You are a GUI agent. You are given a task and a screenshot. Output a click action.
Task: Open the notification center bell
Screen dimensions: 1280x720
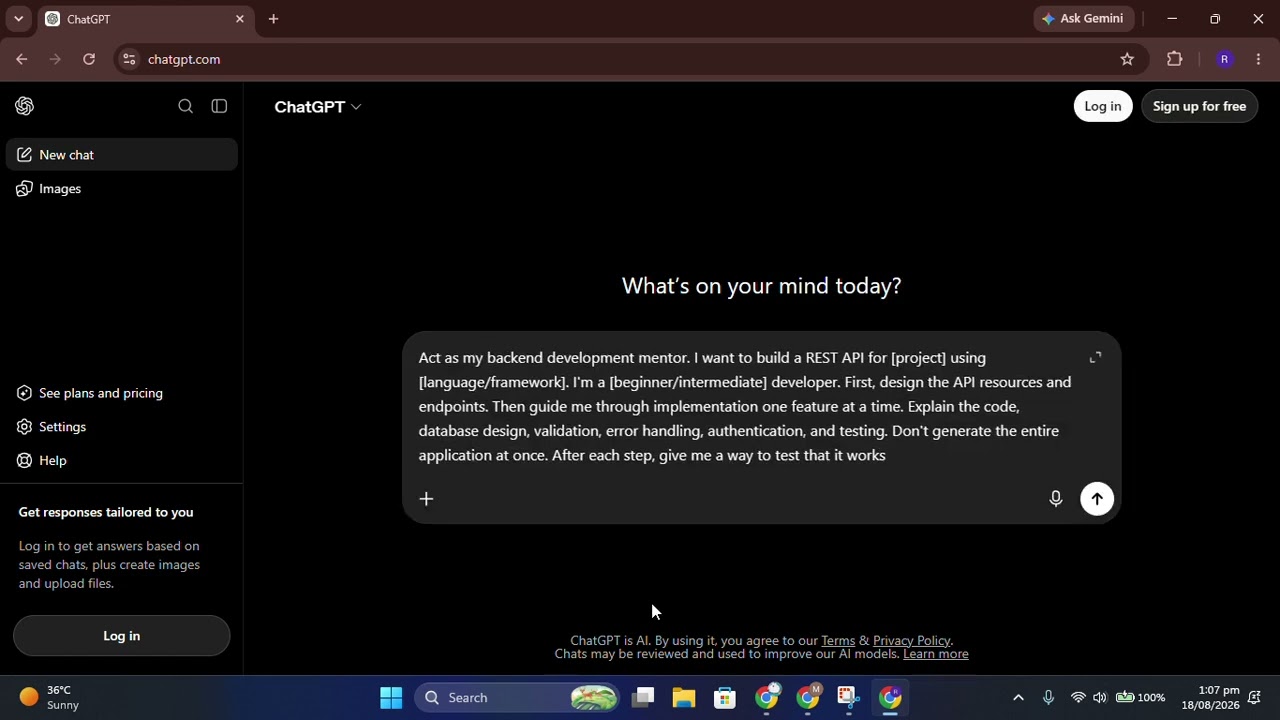(x=1255, y=698)
